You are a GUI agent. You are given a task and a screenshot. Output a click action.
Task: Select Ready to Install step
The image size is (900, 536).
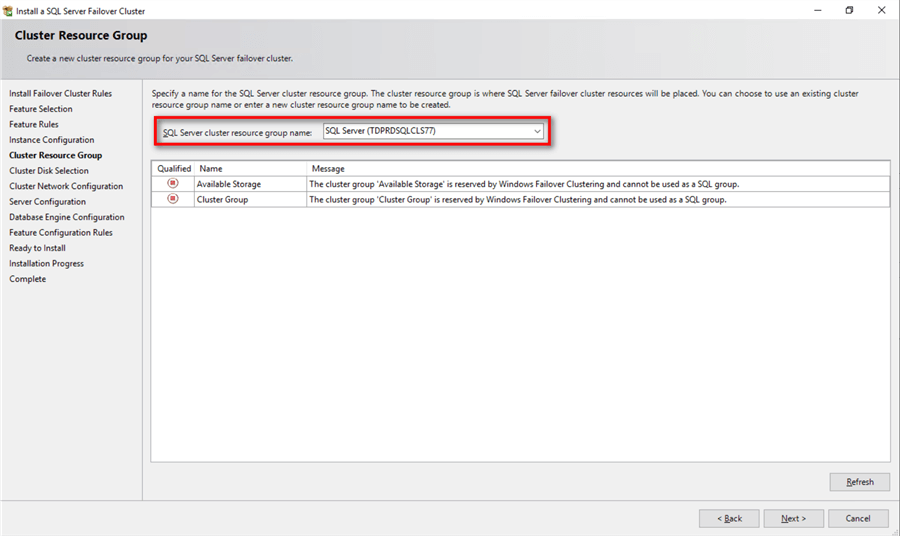pyautogui.click(x=37, y=248)
